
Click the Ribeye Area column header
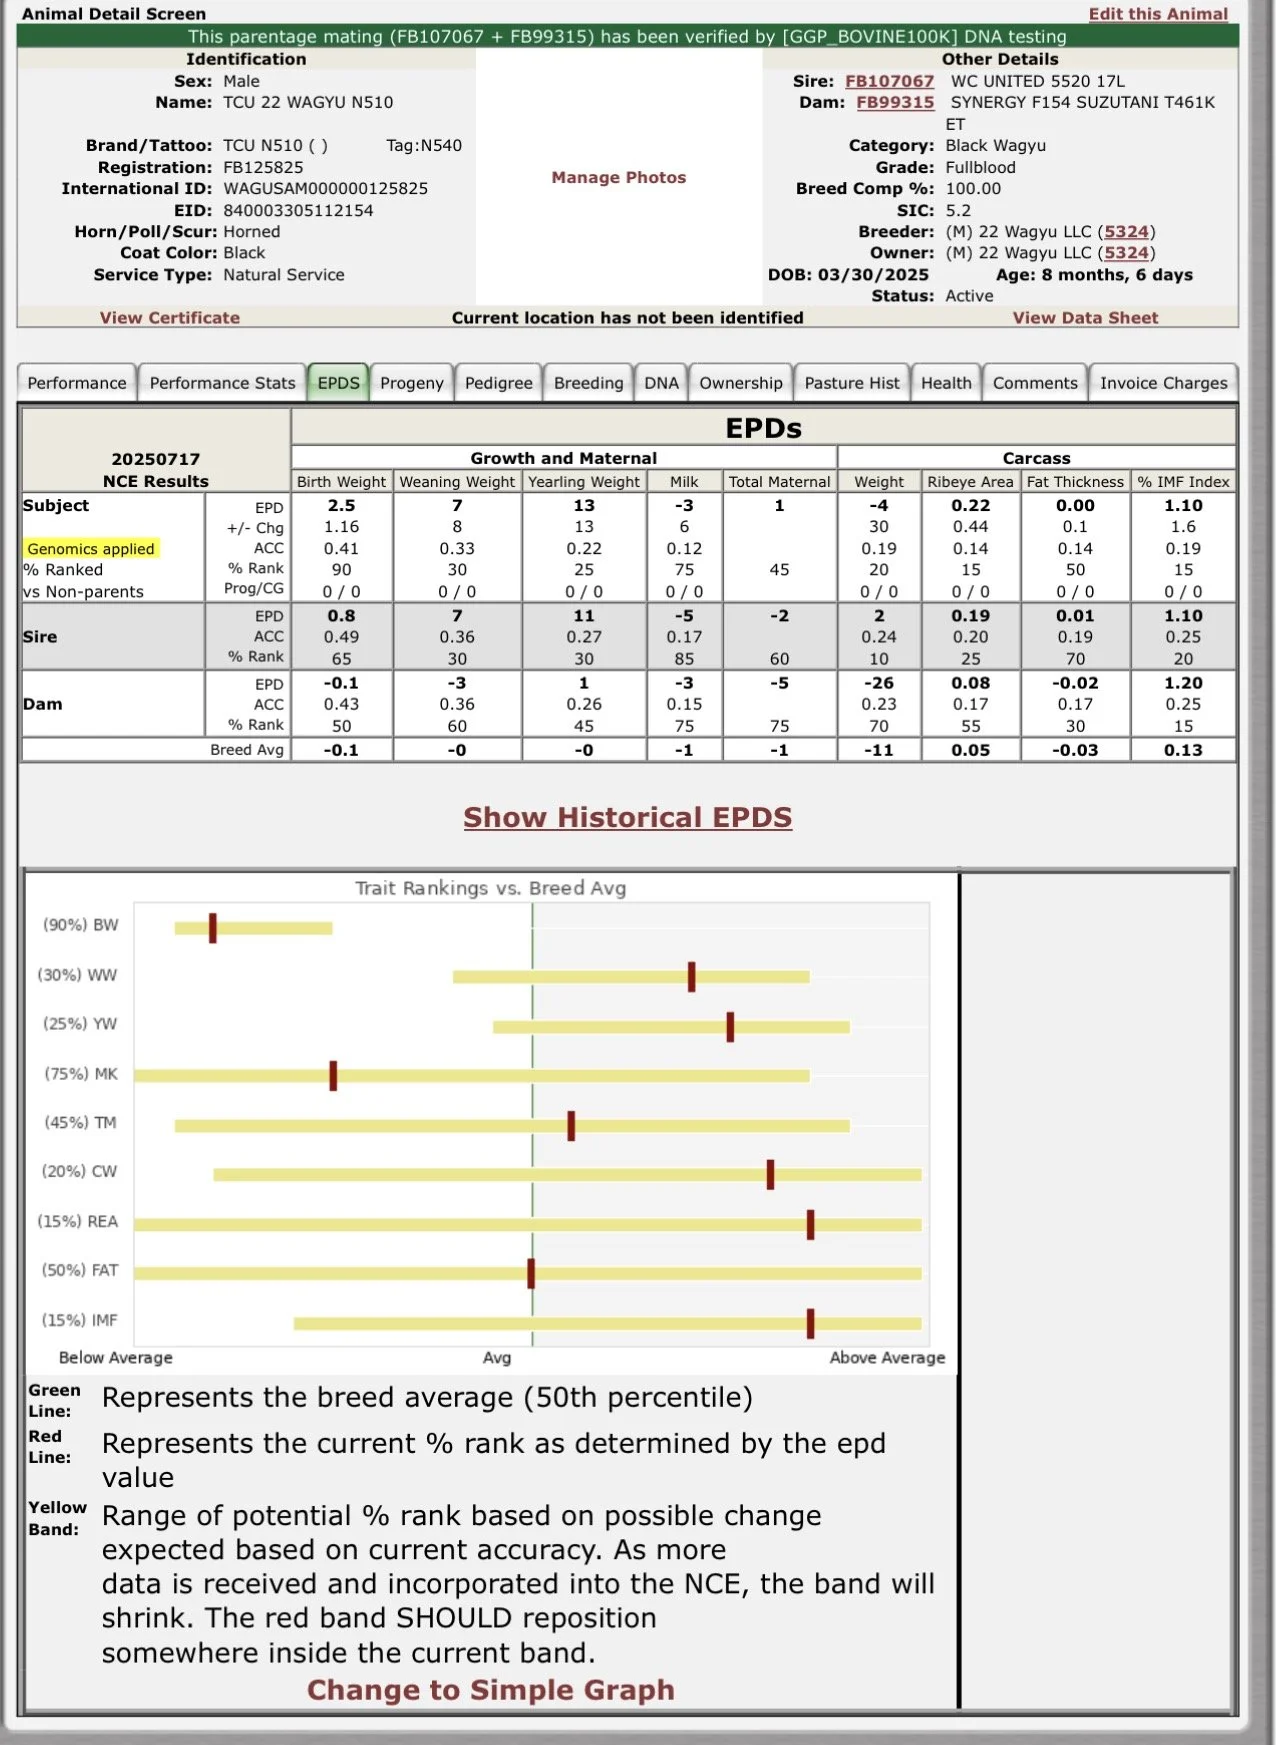pos(970,482)
